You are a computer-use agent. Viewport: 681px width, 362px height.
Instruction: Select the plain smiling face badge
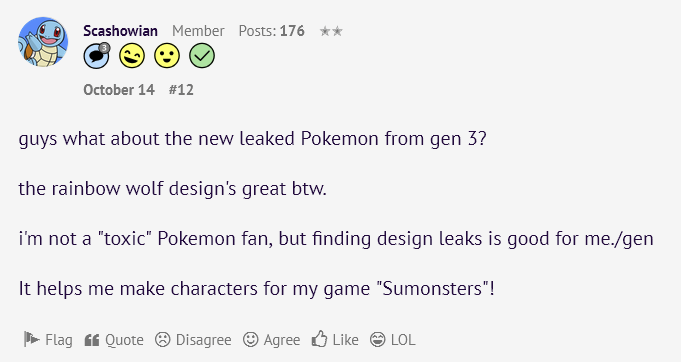coord(167,56)
